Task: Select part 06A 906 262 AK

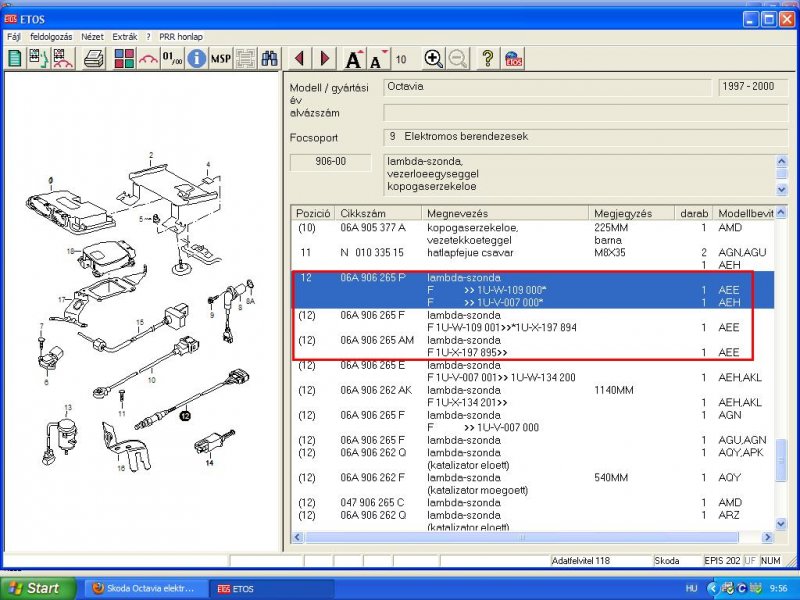Action: click(376, 390)
